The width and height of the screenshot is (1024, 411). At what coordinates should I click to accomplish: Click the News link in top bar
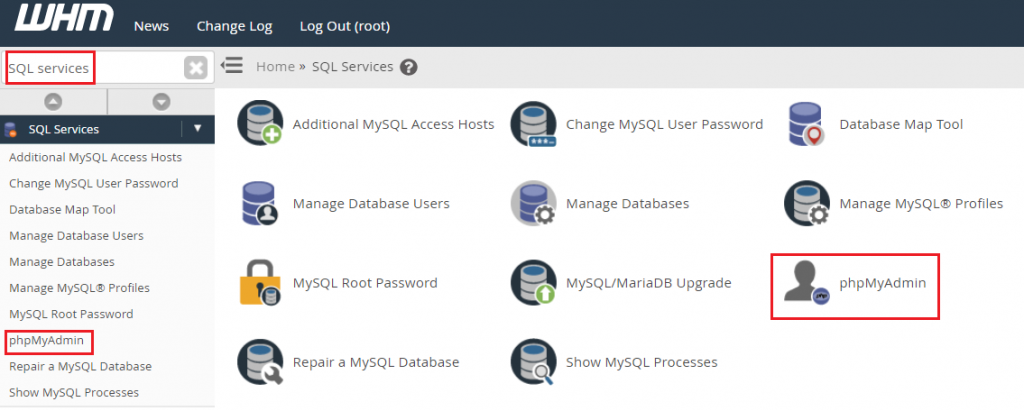152,26
